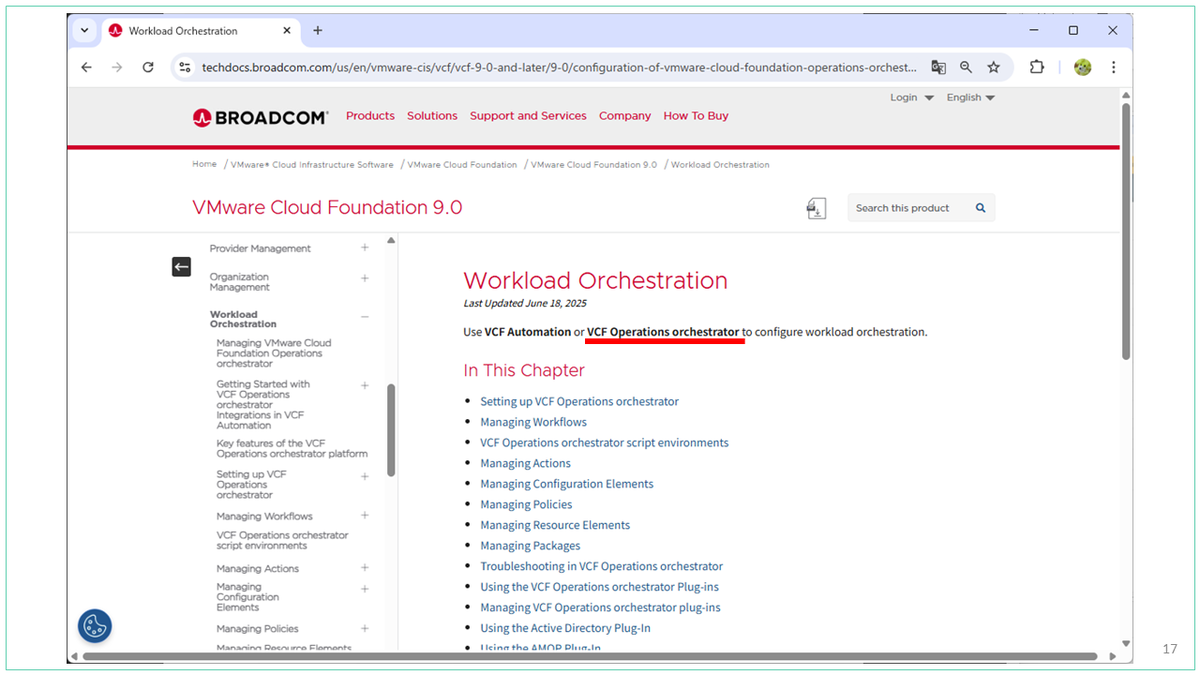Image resolution: width=1200 pixels, height=675 pixels.
Task: Open the cookie settings icon
Action: [x=95, y=626]
